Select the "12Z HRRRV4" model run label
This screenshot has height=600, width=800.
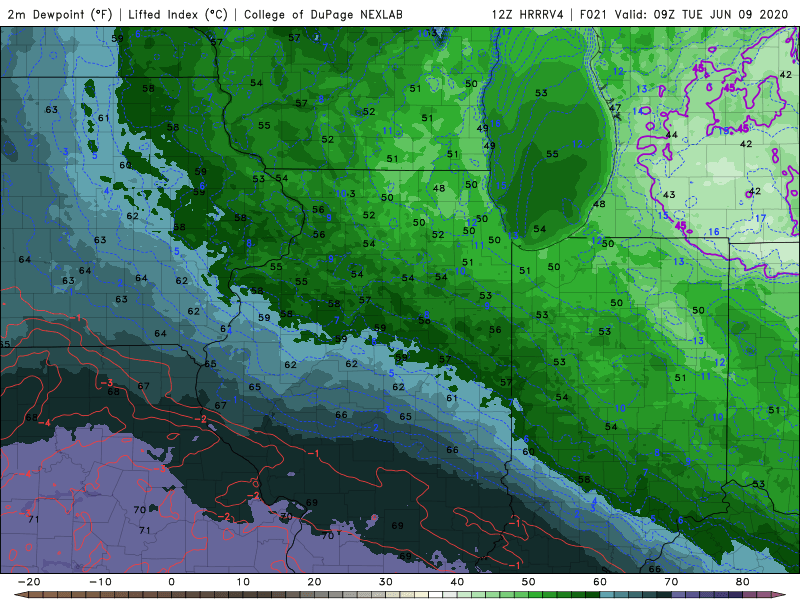pos(528,14)
